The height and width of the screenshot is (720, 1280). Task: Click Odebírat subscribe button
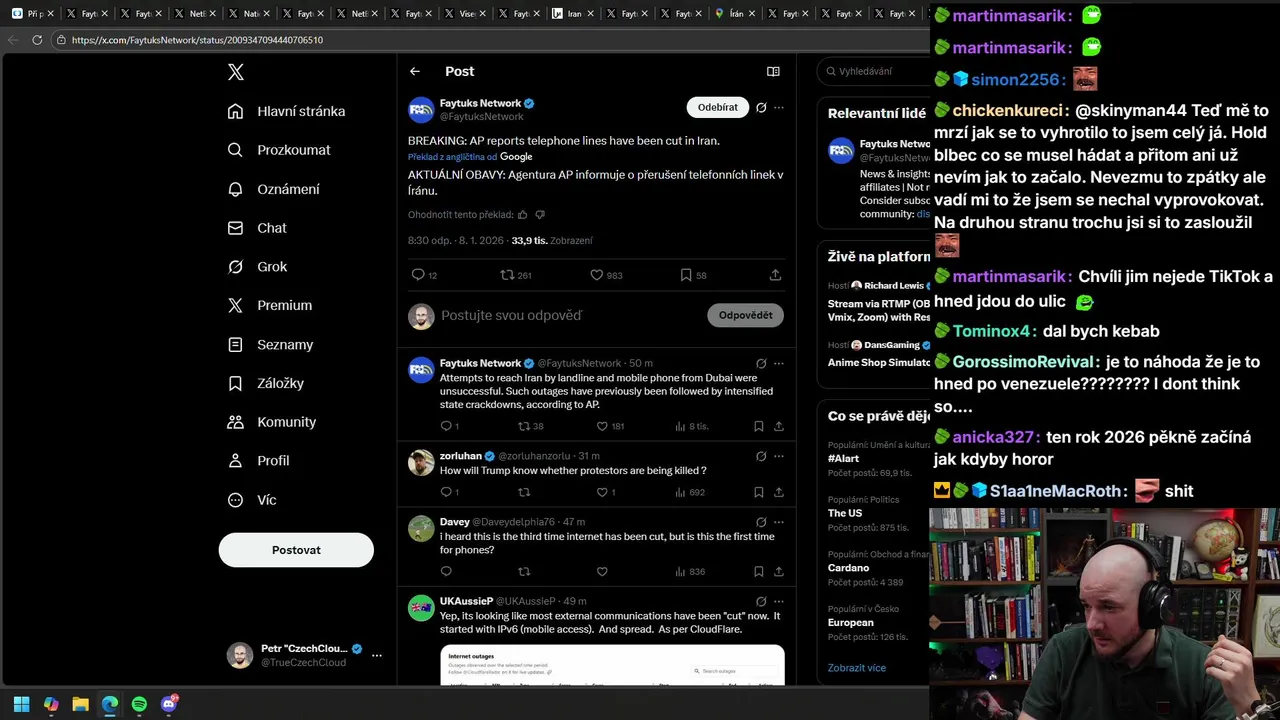718,107
